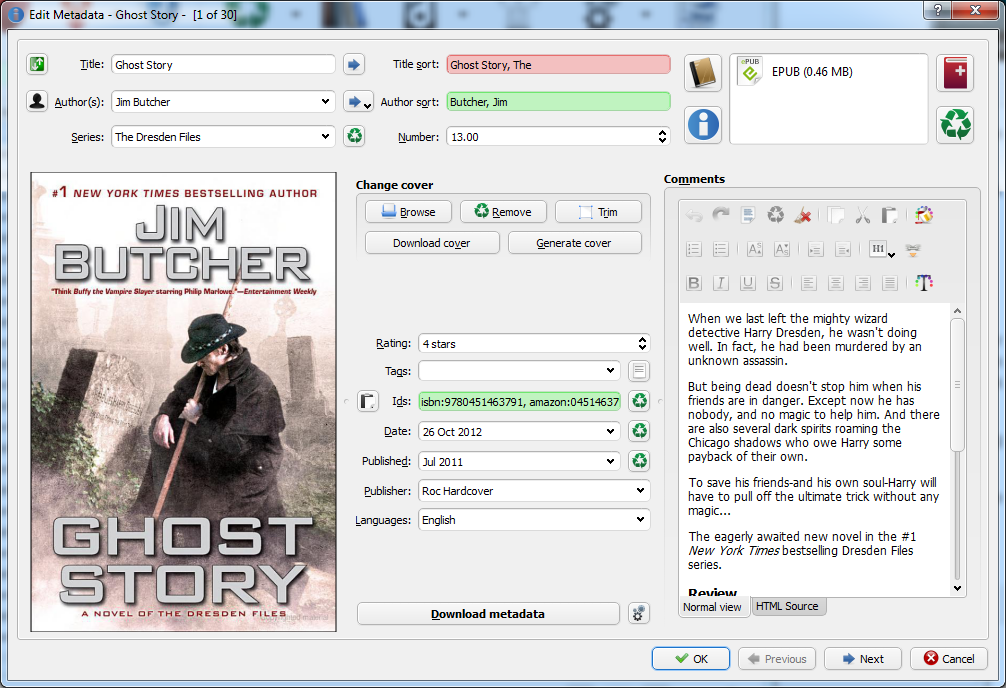Click the copy icon in Comments toolbar

click(x=835, y=215)
